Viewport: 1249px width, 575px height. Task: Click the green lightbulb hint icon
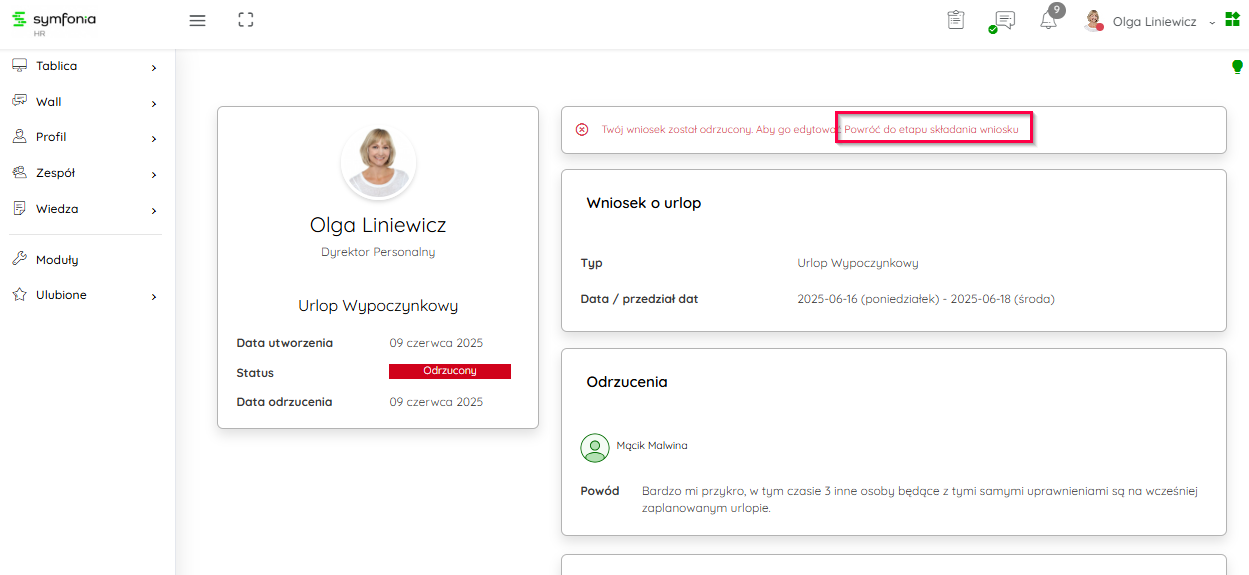pos(1237,67)
